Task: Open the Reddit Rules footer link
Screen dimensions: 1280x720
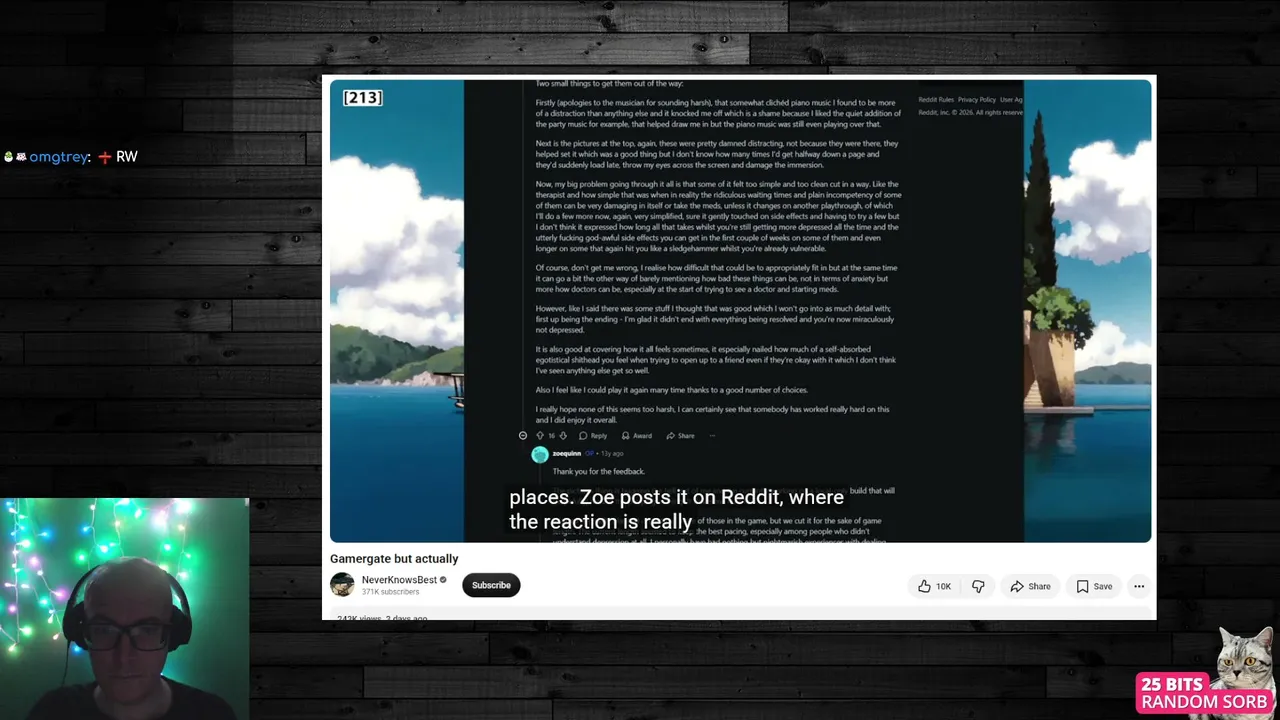Action: tap(936, 100)
